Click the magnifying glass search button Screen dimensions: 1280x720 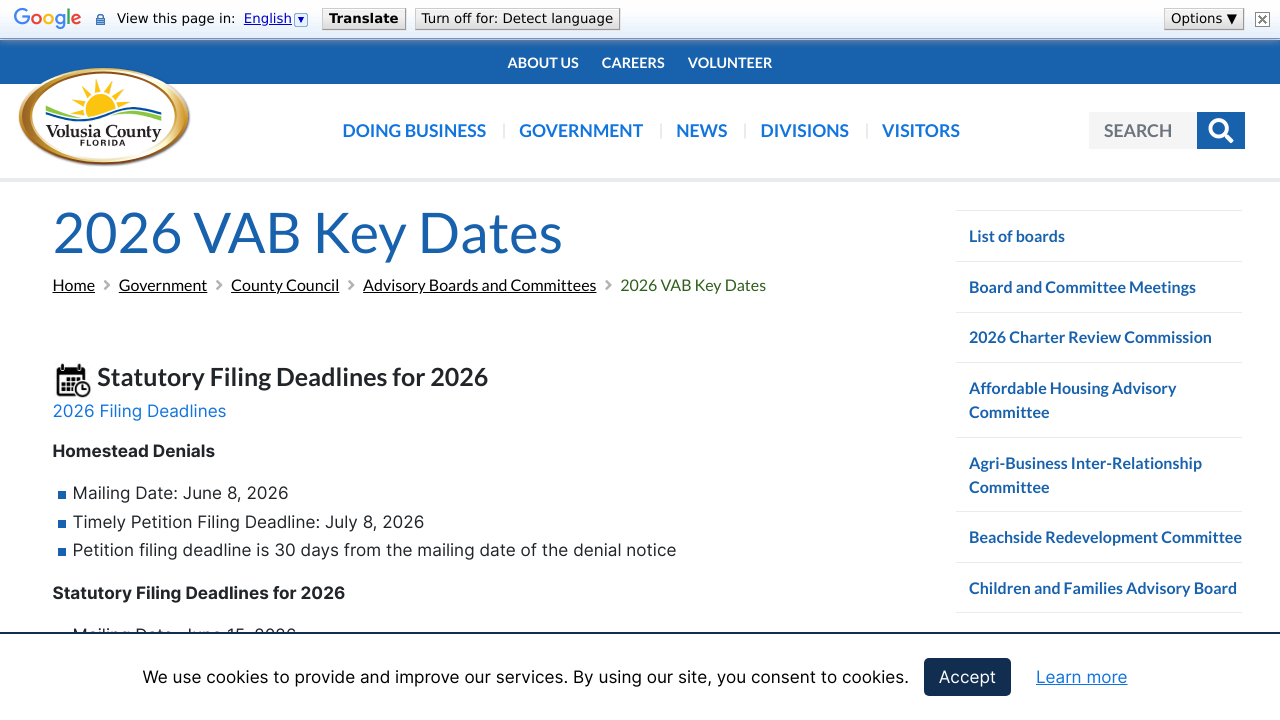click(1221, 130)
